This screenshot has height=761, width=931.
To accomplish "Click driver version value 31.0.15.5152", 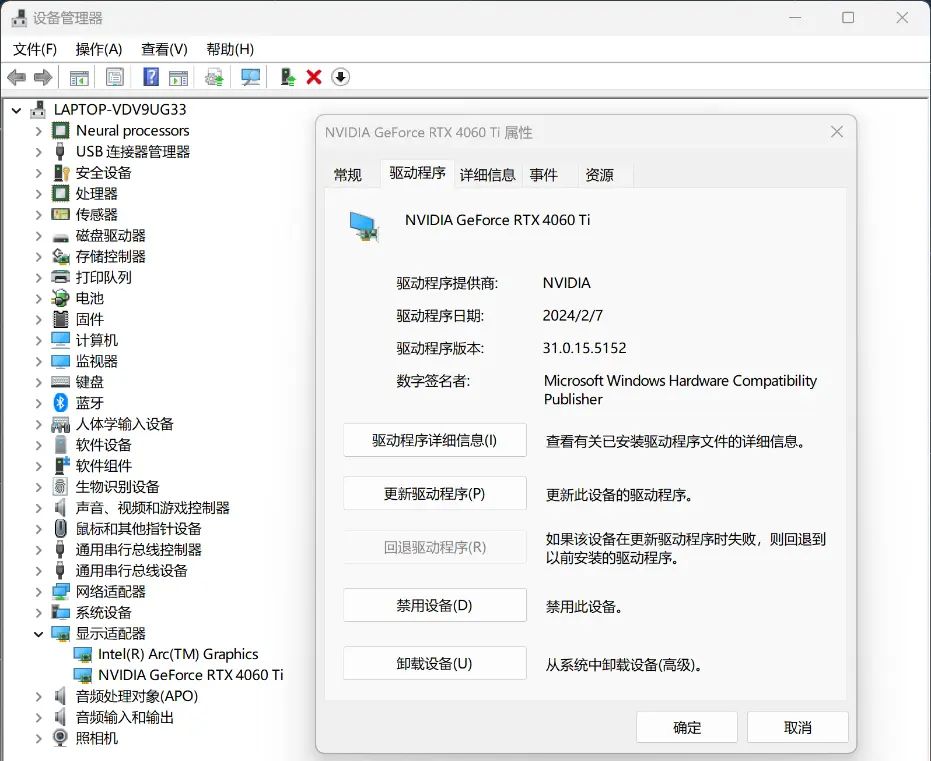I will (584, 348).
